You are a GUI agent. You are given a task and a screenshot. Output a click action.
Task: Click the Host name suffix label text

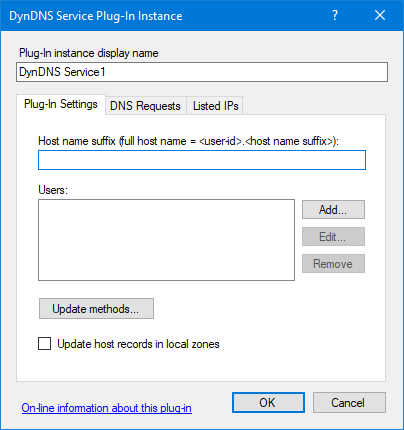pyautogui.click(x=188, y=141)
